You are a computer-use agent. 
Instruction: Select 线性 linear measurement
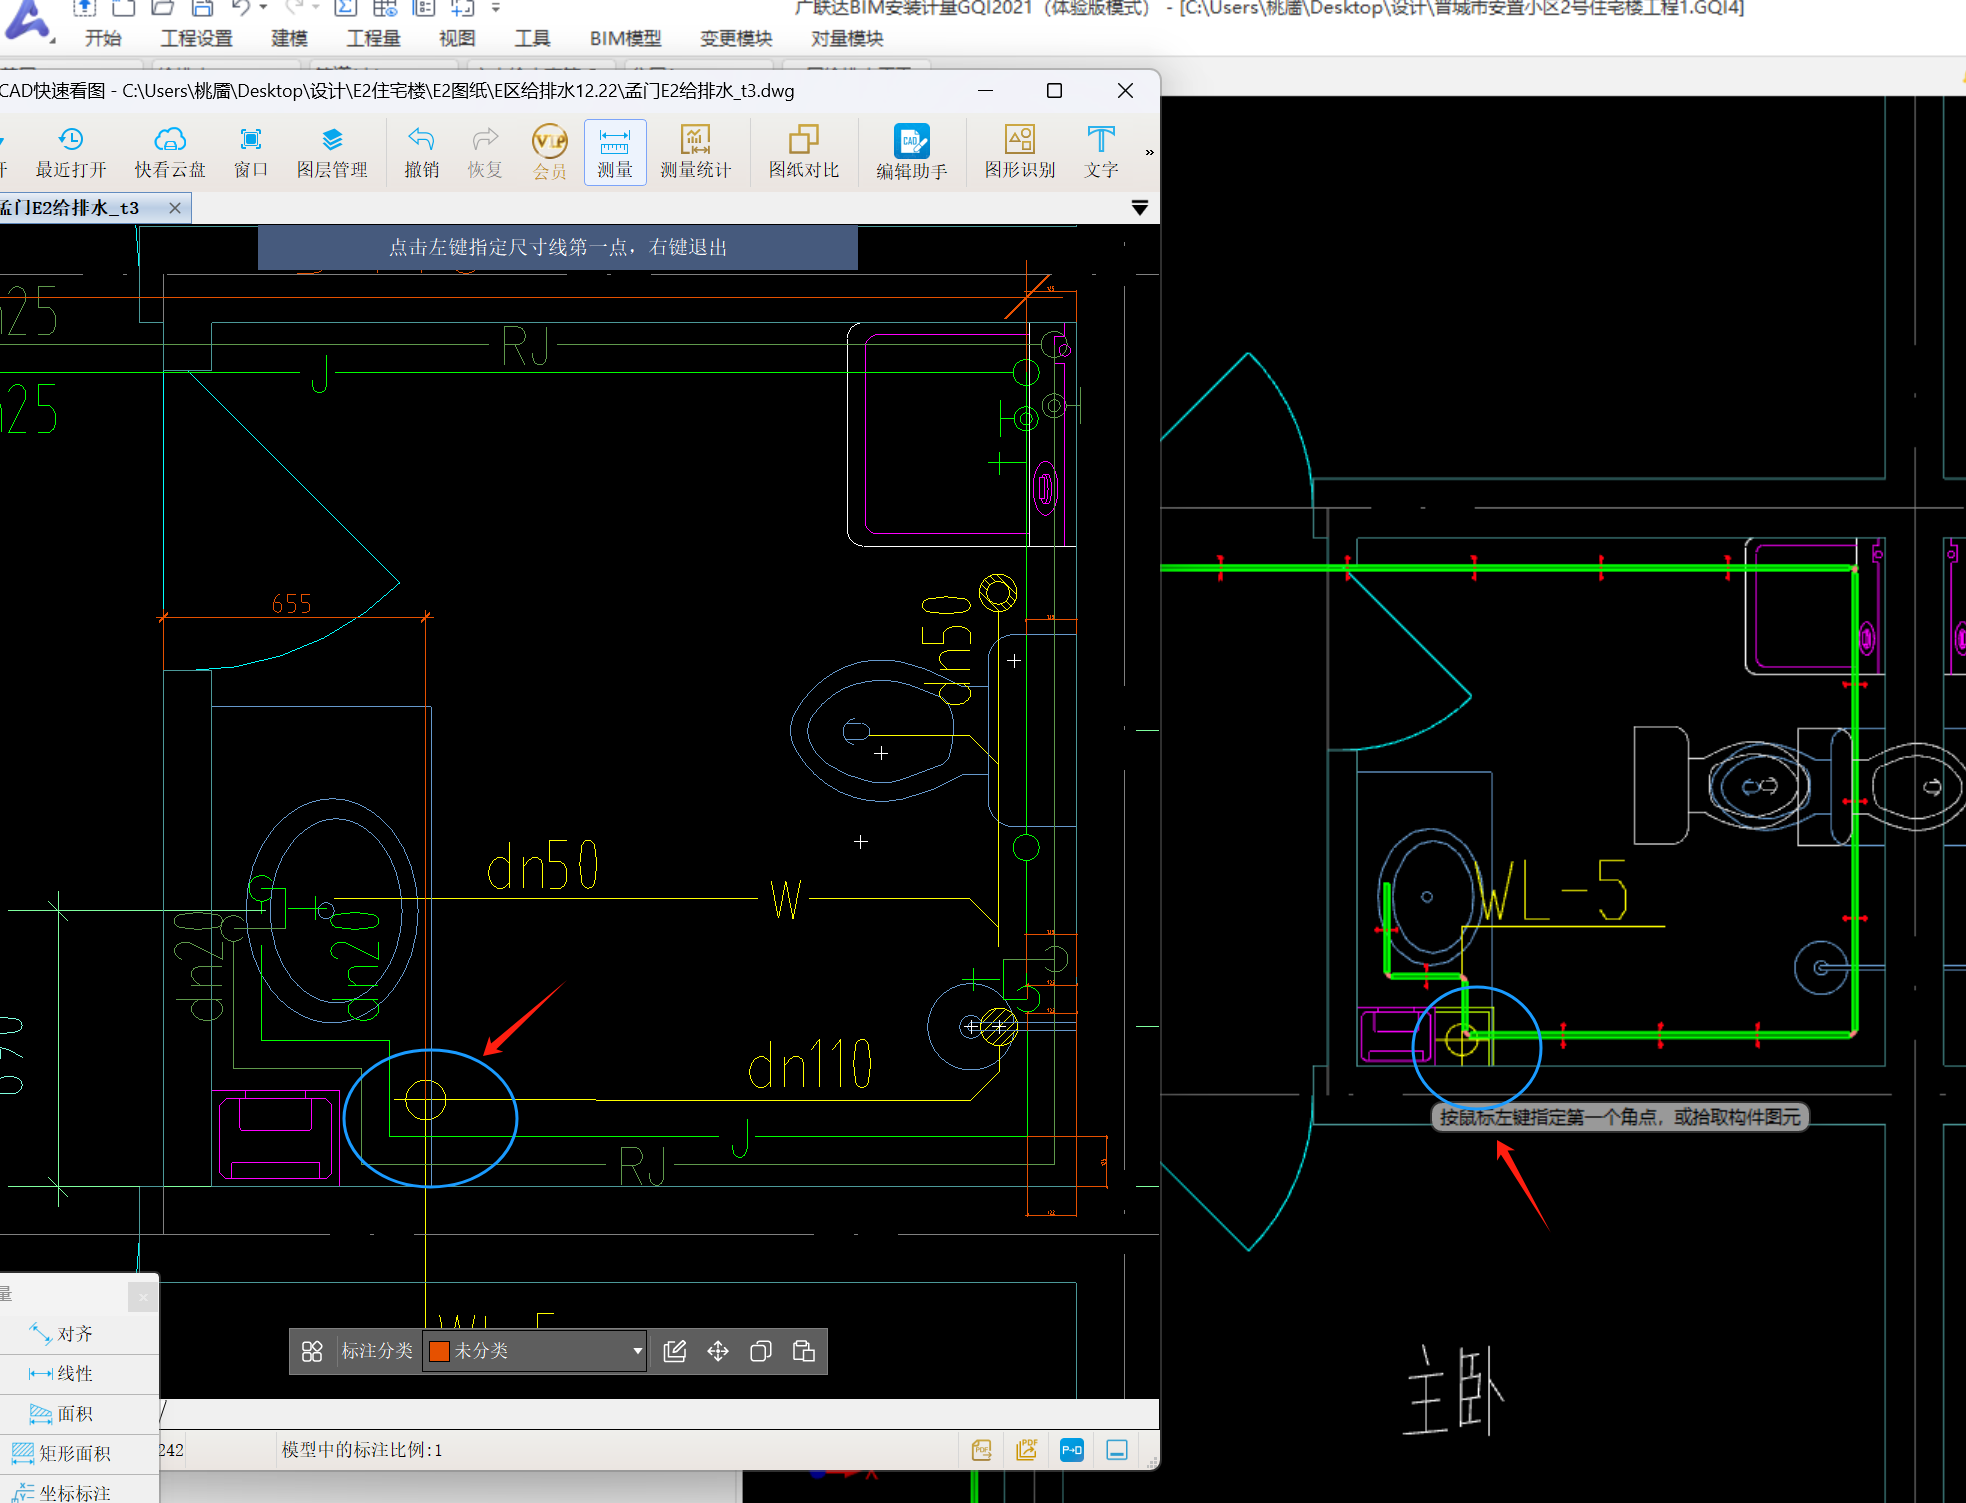click(79, 1374)
